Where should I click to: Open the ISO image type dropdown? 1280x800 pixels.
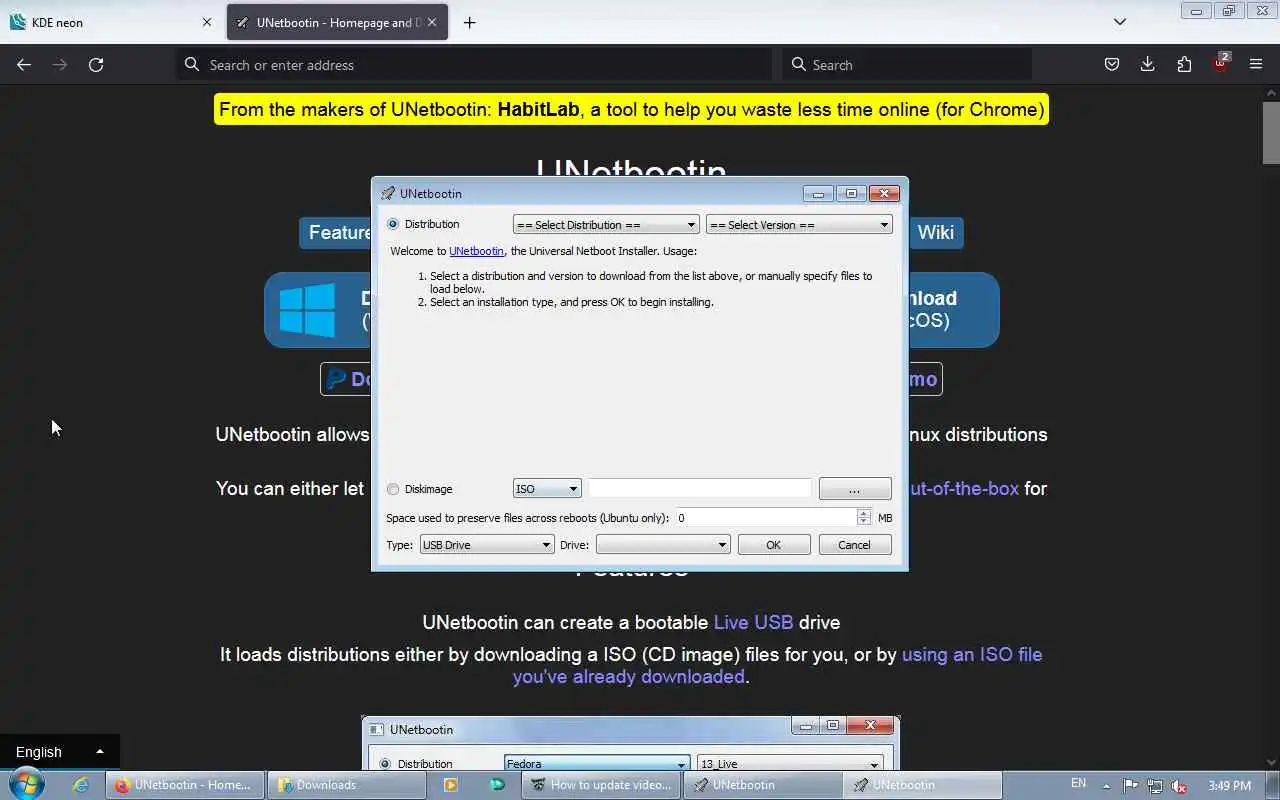click(x=547, y=489)
